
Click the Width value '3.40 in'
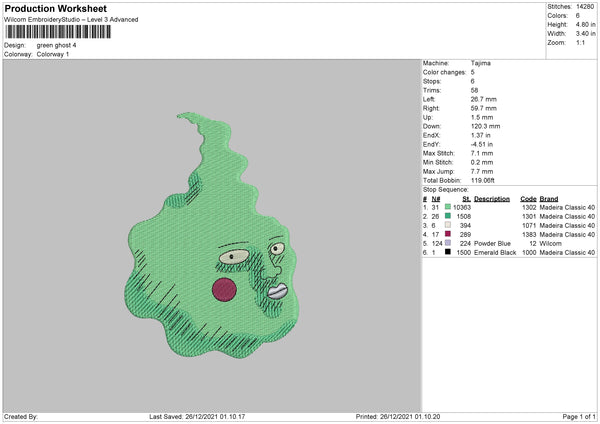coord(585,34)
